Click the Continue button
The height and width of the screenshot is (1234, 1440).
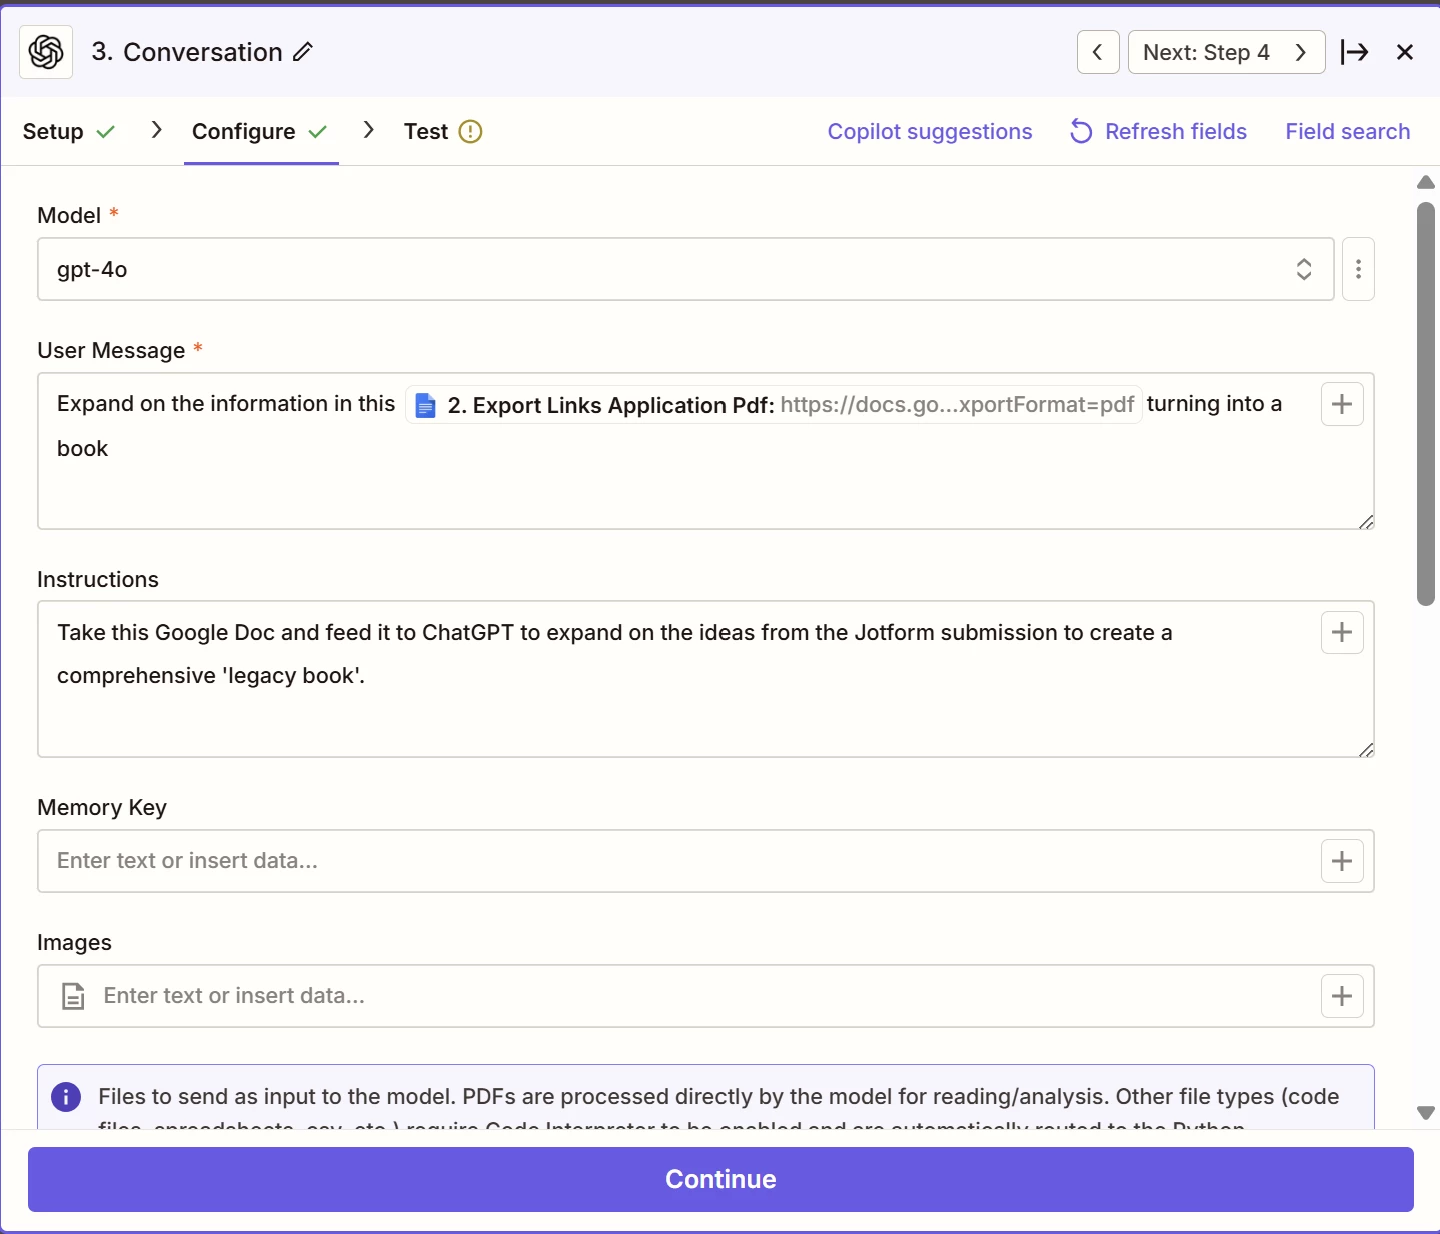click(x=721, y=1179)
